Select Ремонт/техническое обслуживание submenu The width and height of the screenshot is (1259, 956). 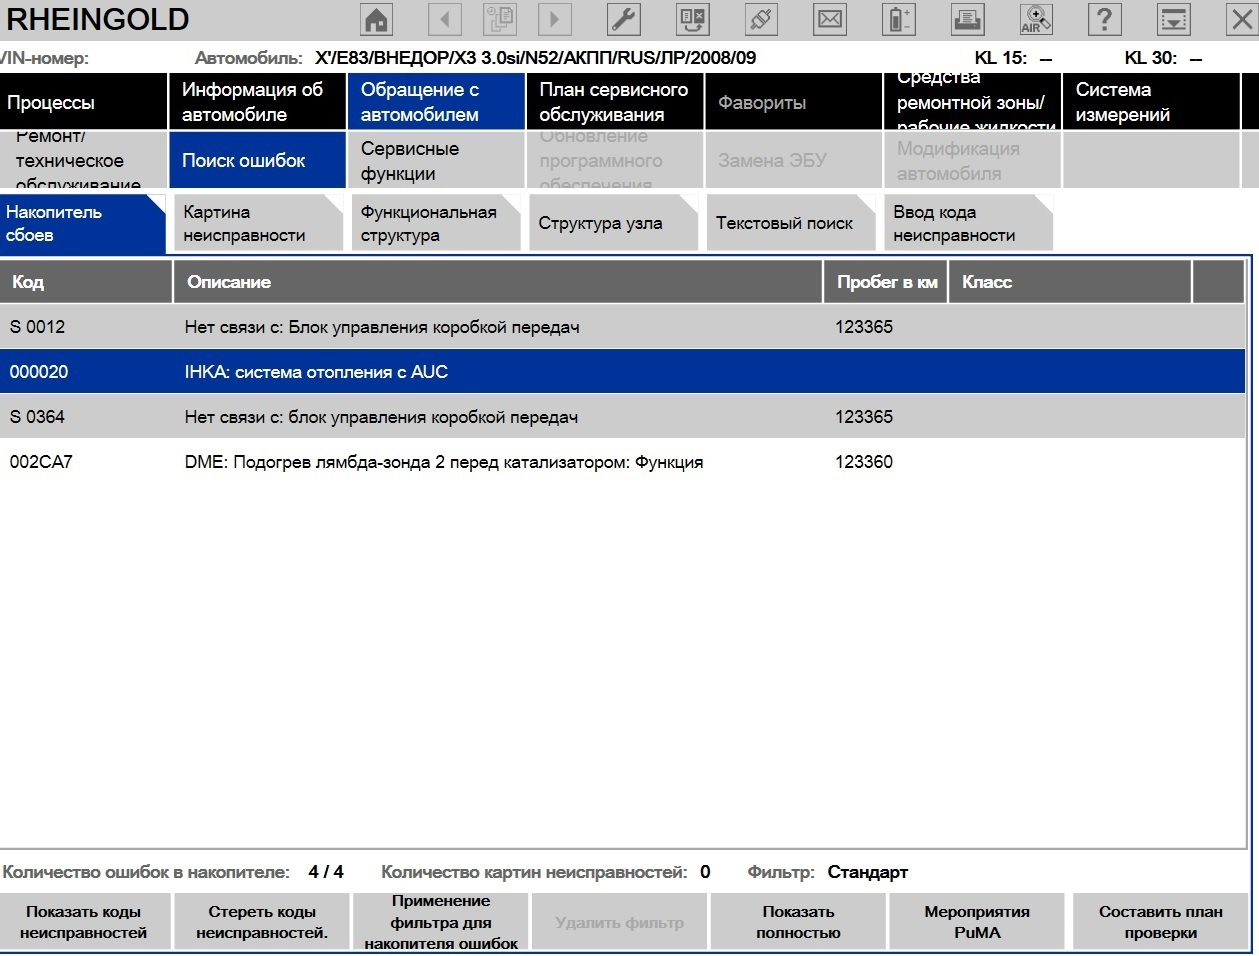83,160
